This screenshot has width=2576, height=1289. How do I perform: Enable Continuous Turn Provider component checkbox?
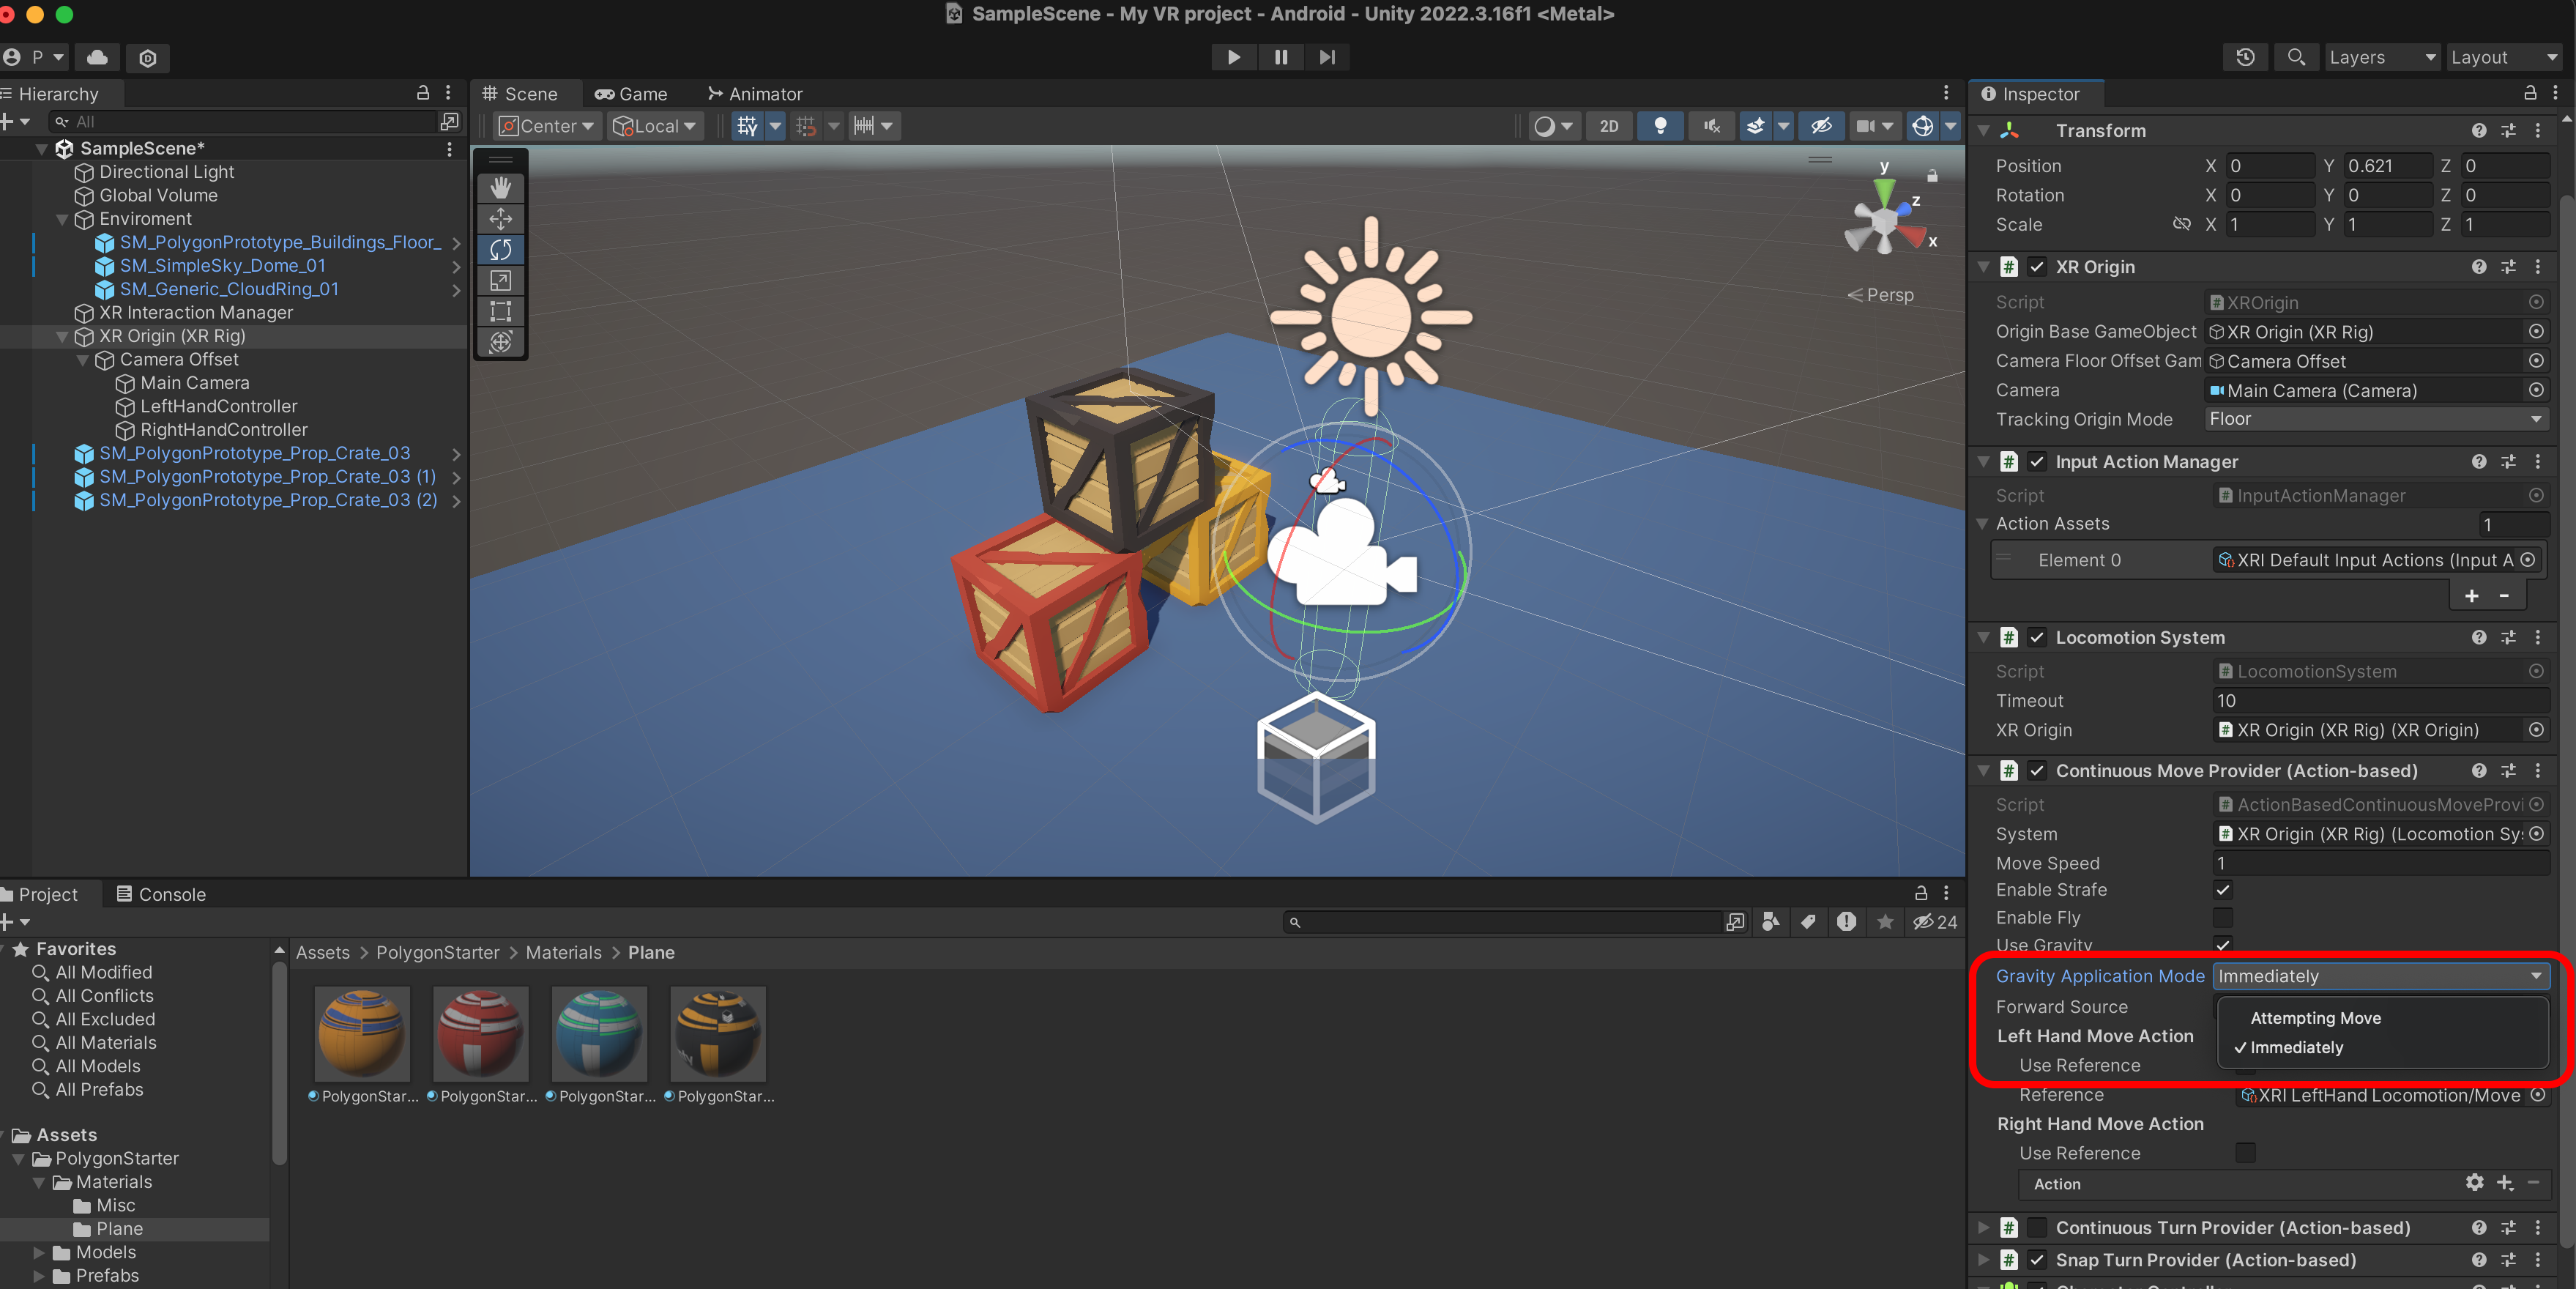2036,1227
